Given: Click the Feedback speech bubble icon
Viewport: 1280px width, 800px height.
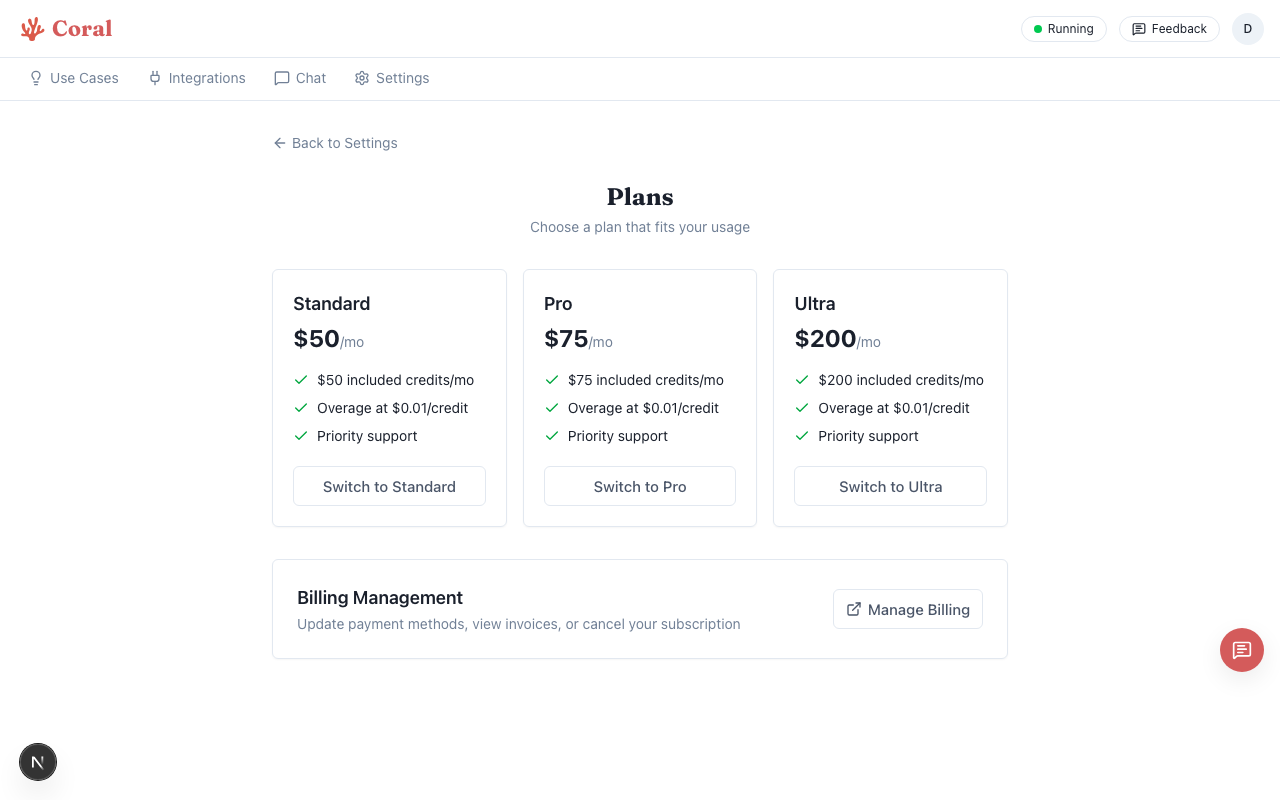Looking at the screenshot, I should coord(1137,29).
